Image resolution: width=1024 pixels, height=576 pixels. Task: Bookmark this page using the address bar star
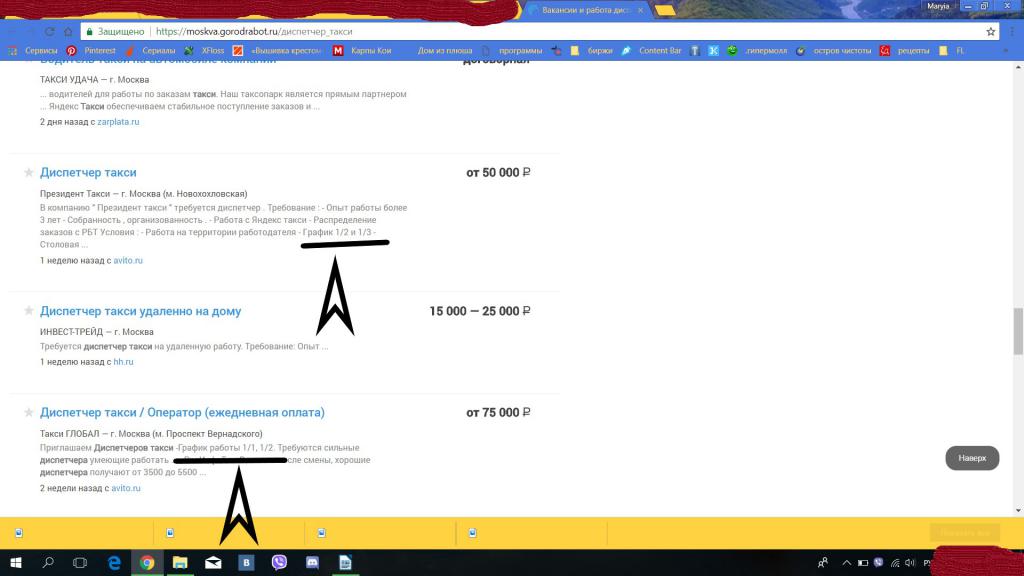pos(990,31)
